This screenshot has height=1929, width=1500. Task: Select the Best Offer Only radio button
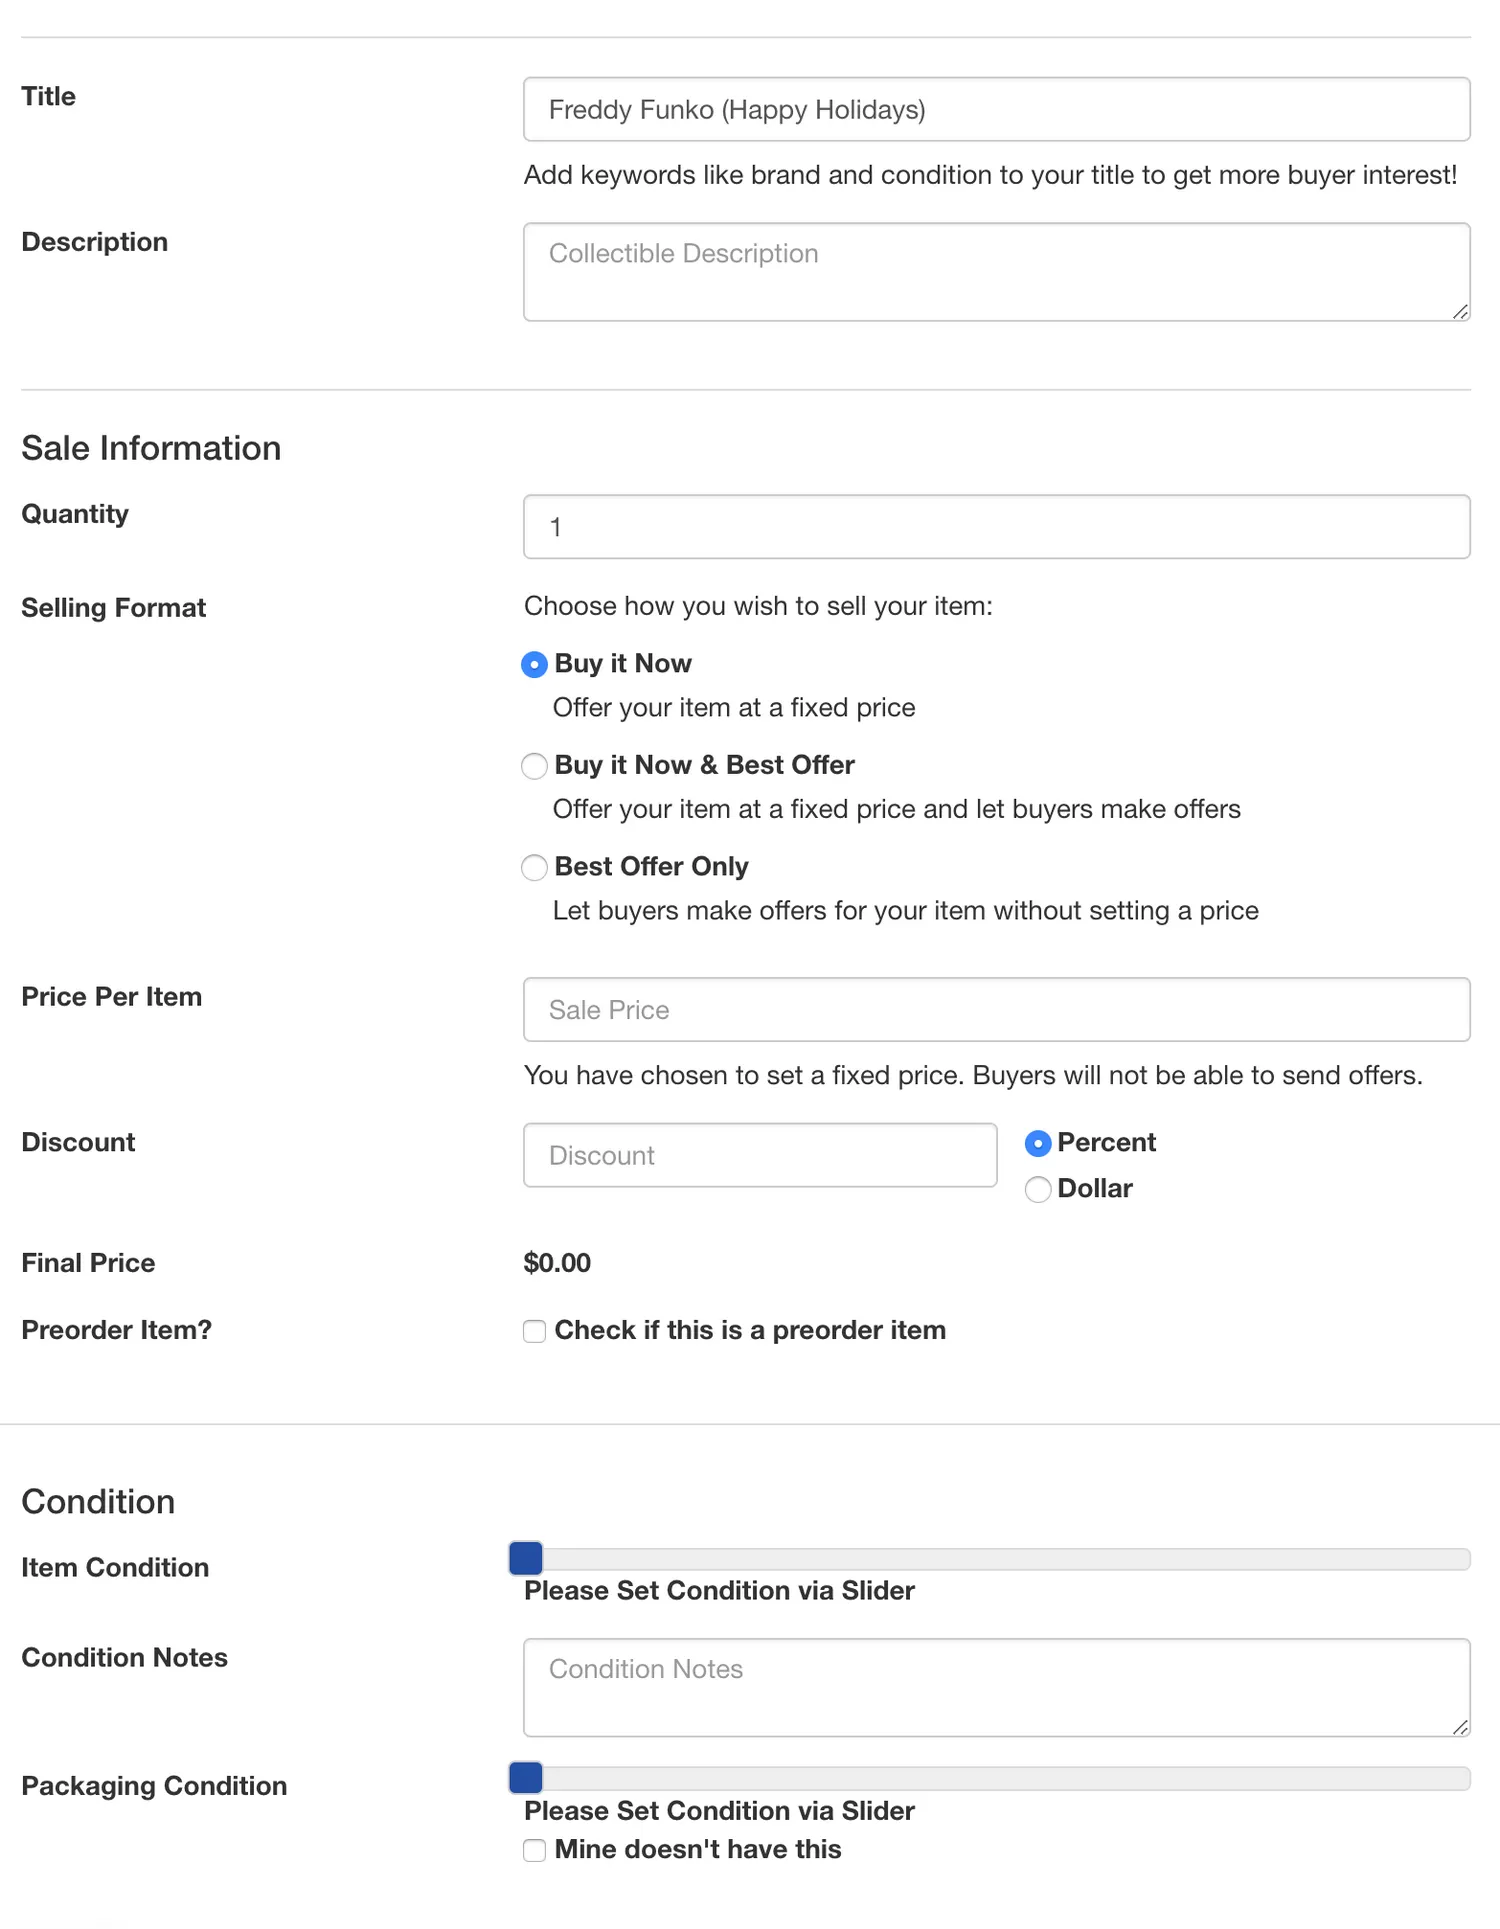[x=534, y=867]
